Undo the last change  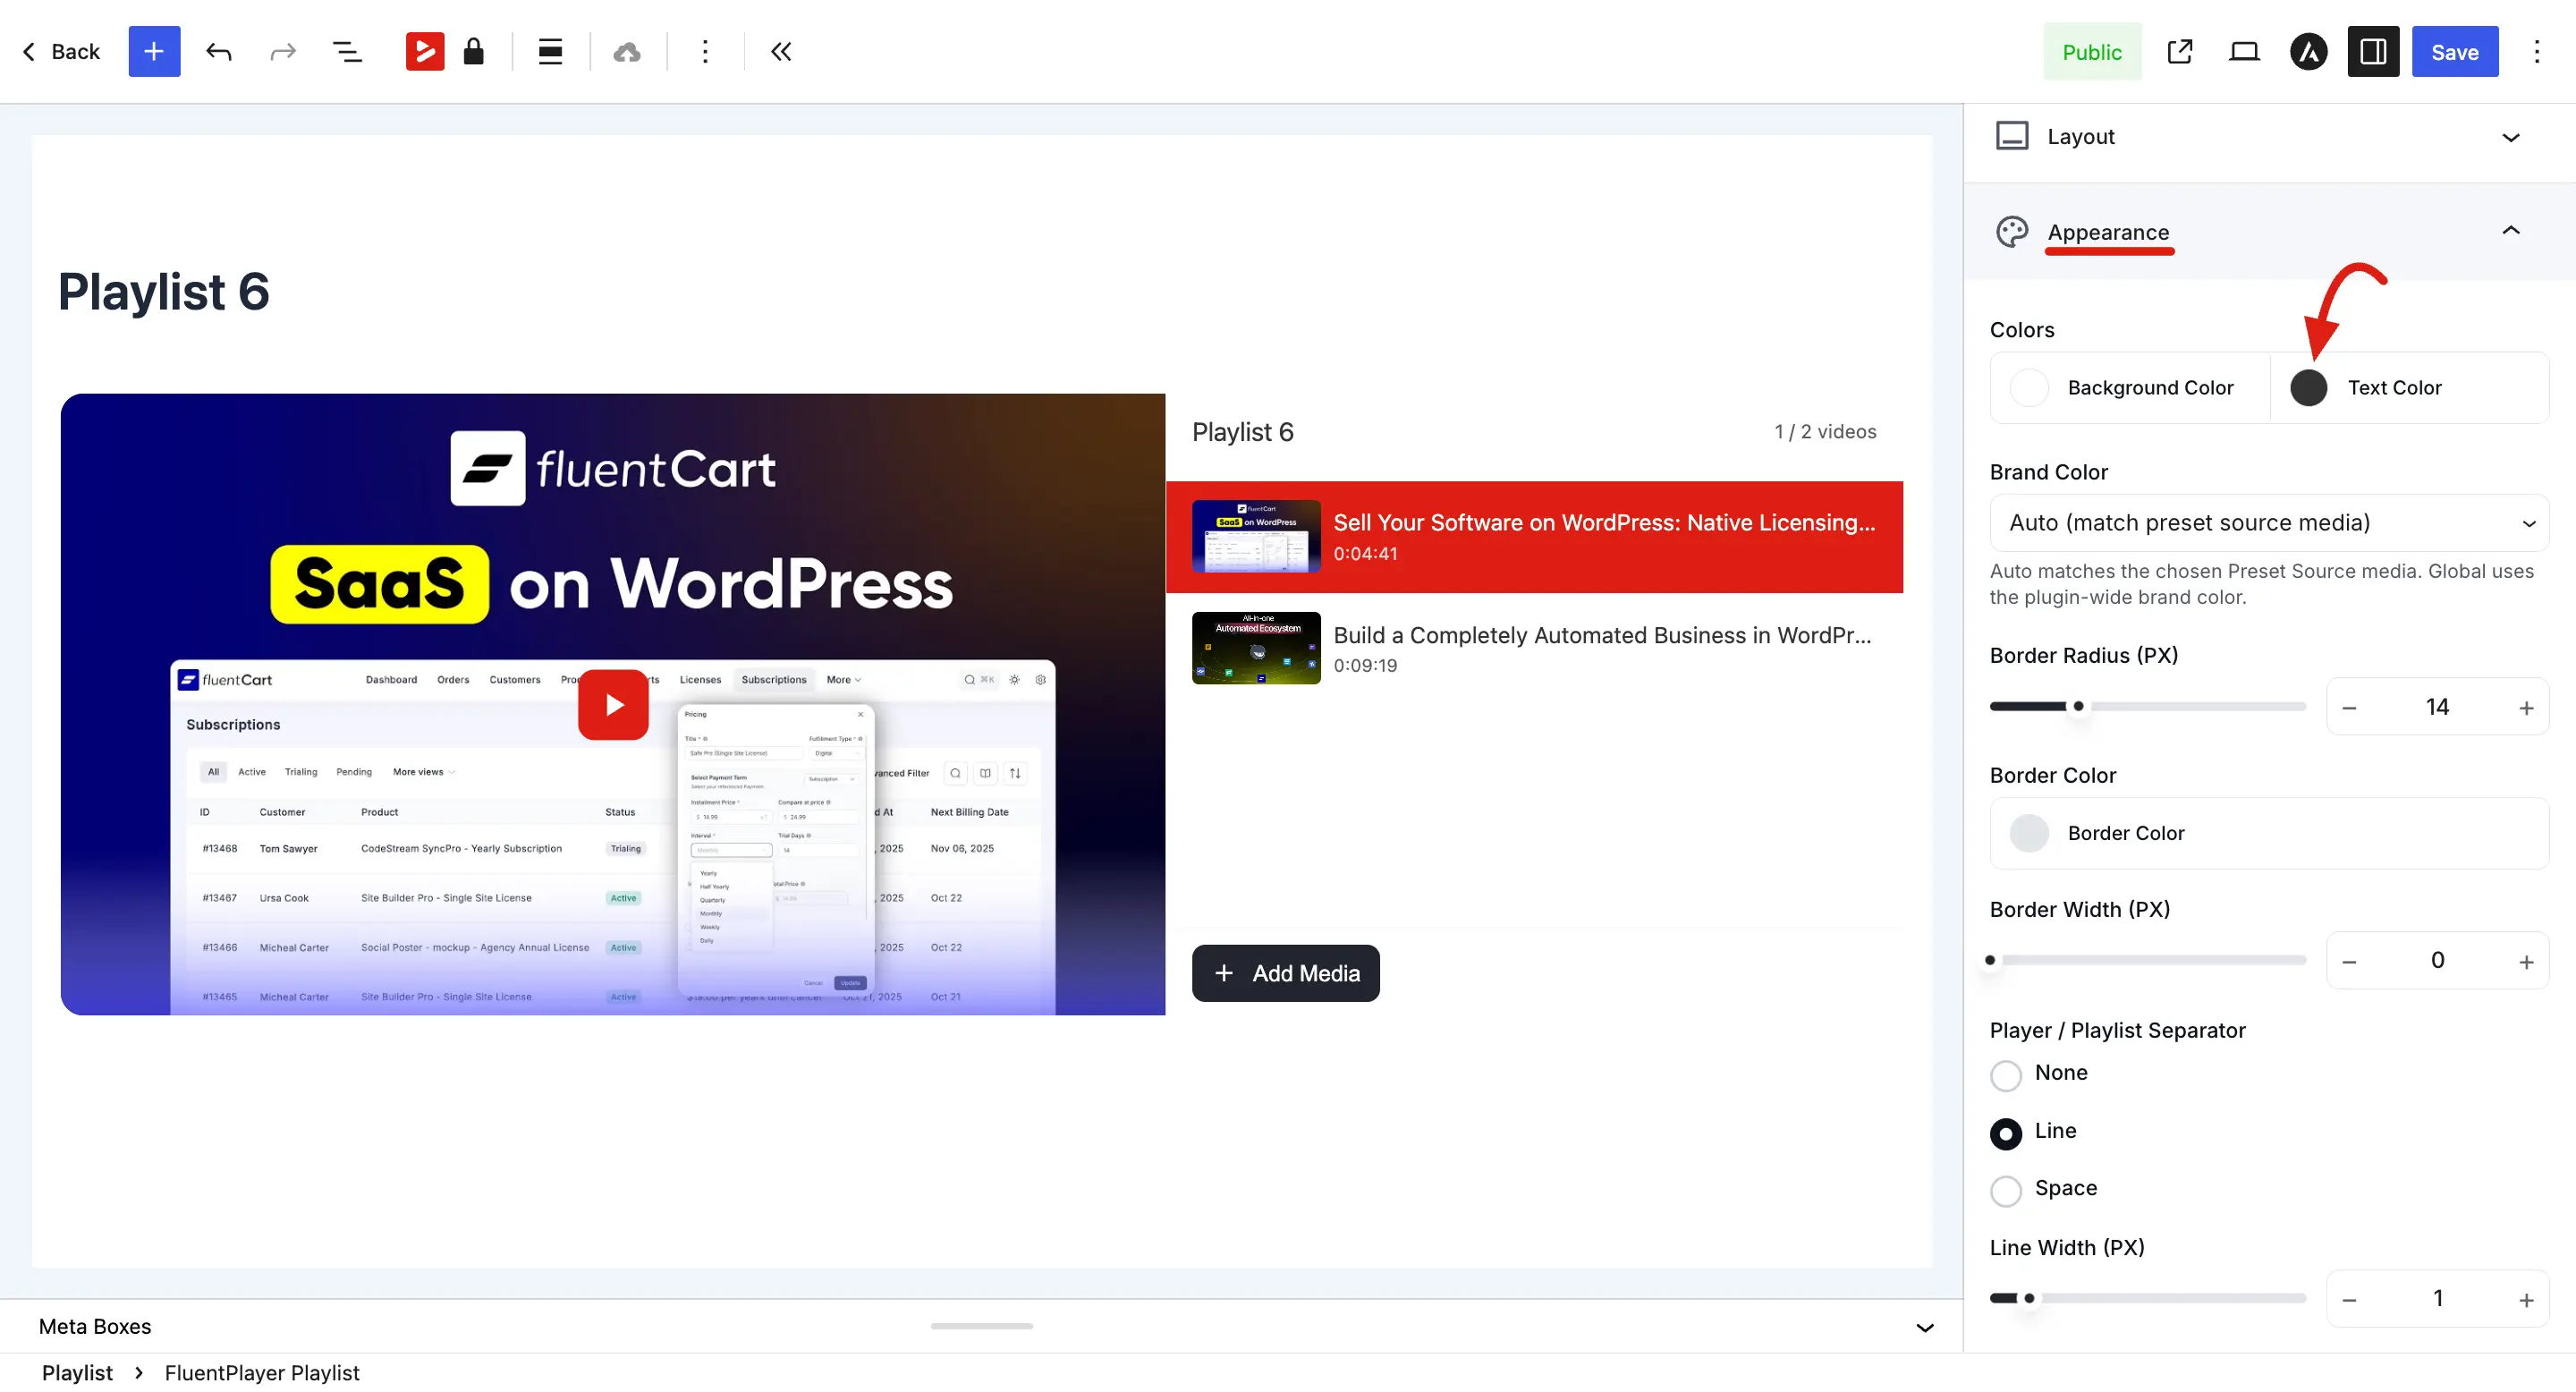coord(218,51)
